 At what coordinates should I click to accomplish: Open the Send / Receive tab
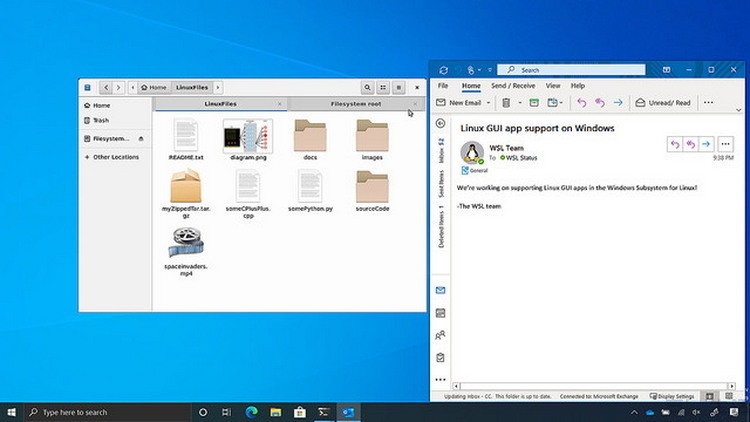click(x=513, y=86)
